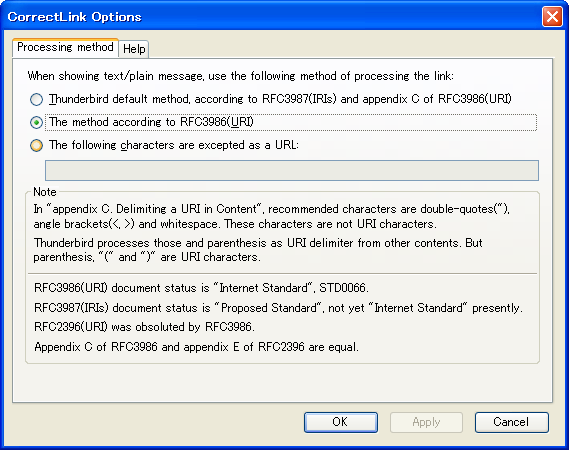The height and width of the screenshot is (450, 569).
Task: Select the RFC3986(URI) method radio circle
Action: (x=36, y=122)
